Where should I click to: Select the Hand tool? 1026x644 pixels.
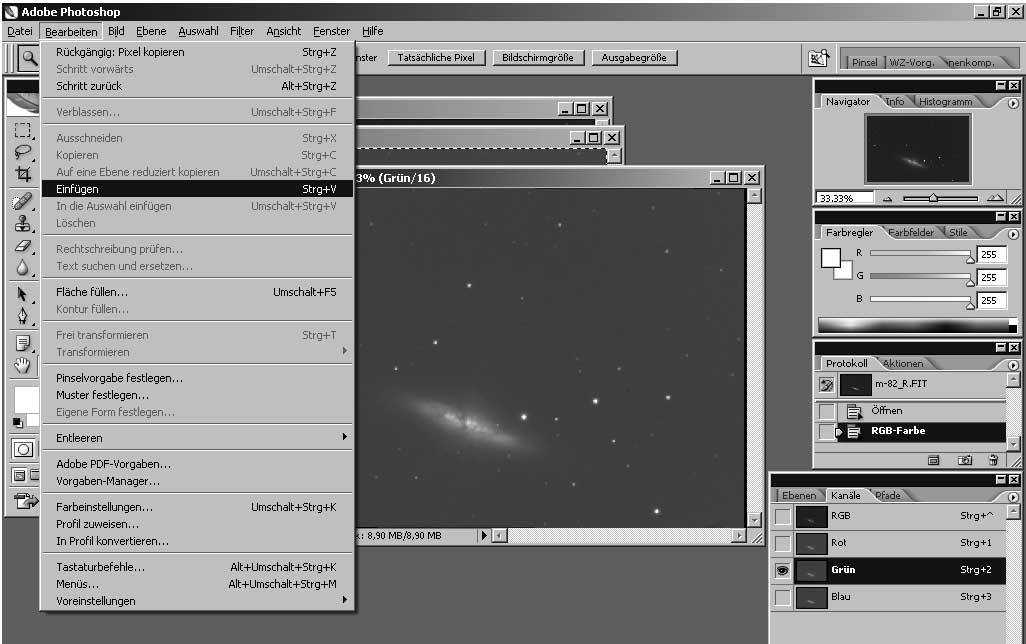pos(23,365)
